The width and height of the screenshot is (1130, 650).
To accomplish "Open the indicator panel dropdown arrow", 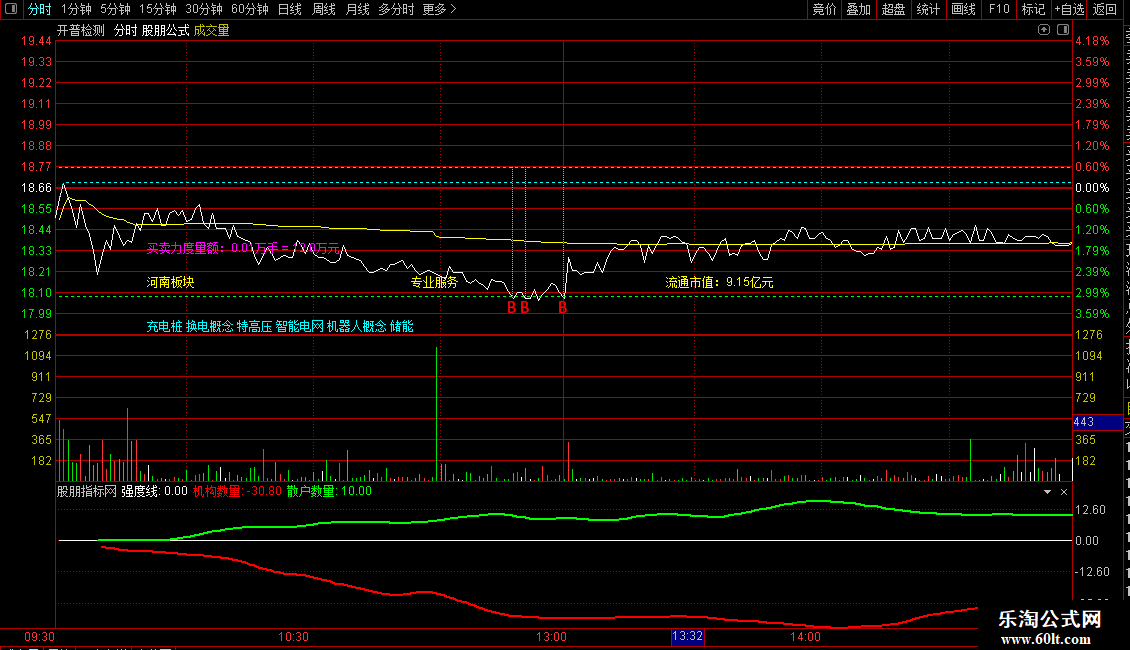I will pos(1047,492).
